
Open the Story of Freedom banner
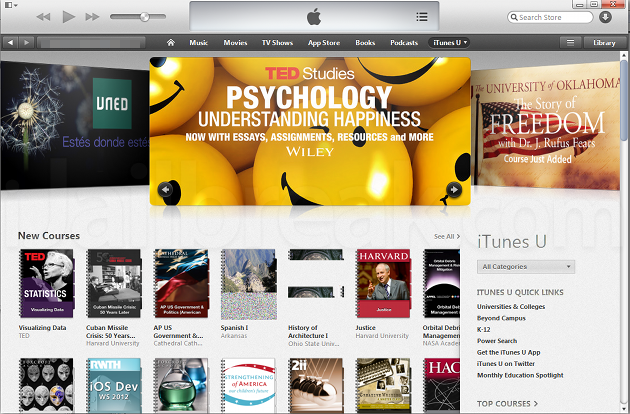coord(546,125)
